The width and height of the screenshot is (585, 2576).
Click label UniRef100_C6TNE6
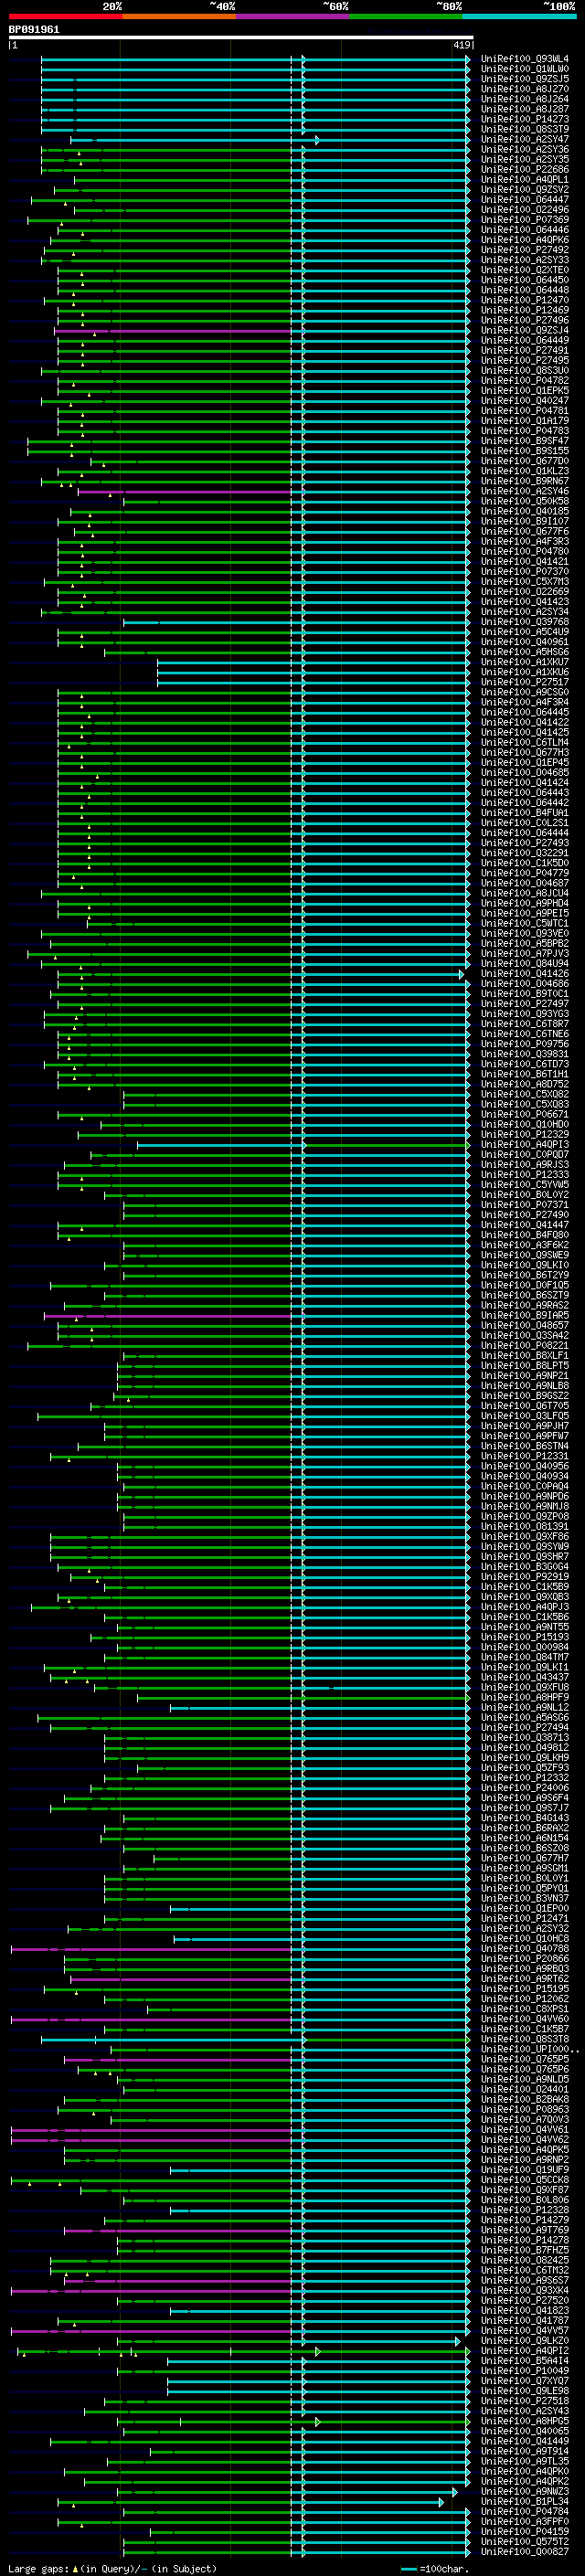pos(525,1034)
